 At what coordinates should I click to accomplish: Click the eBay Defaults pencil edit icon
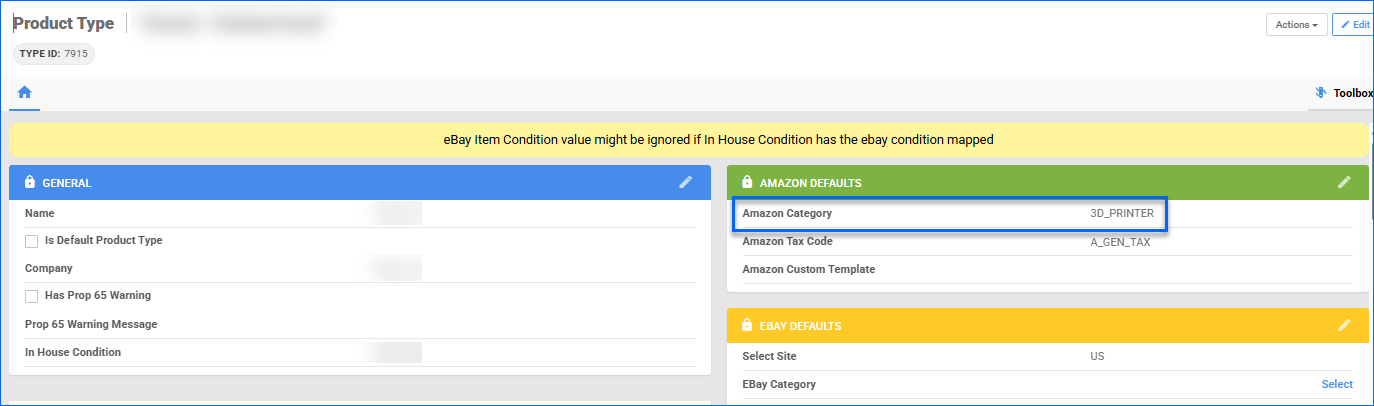[1344, 325]
